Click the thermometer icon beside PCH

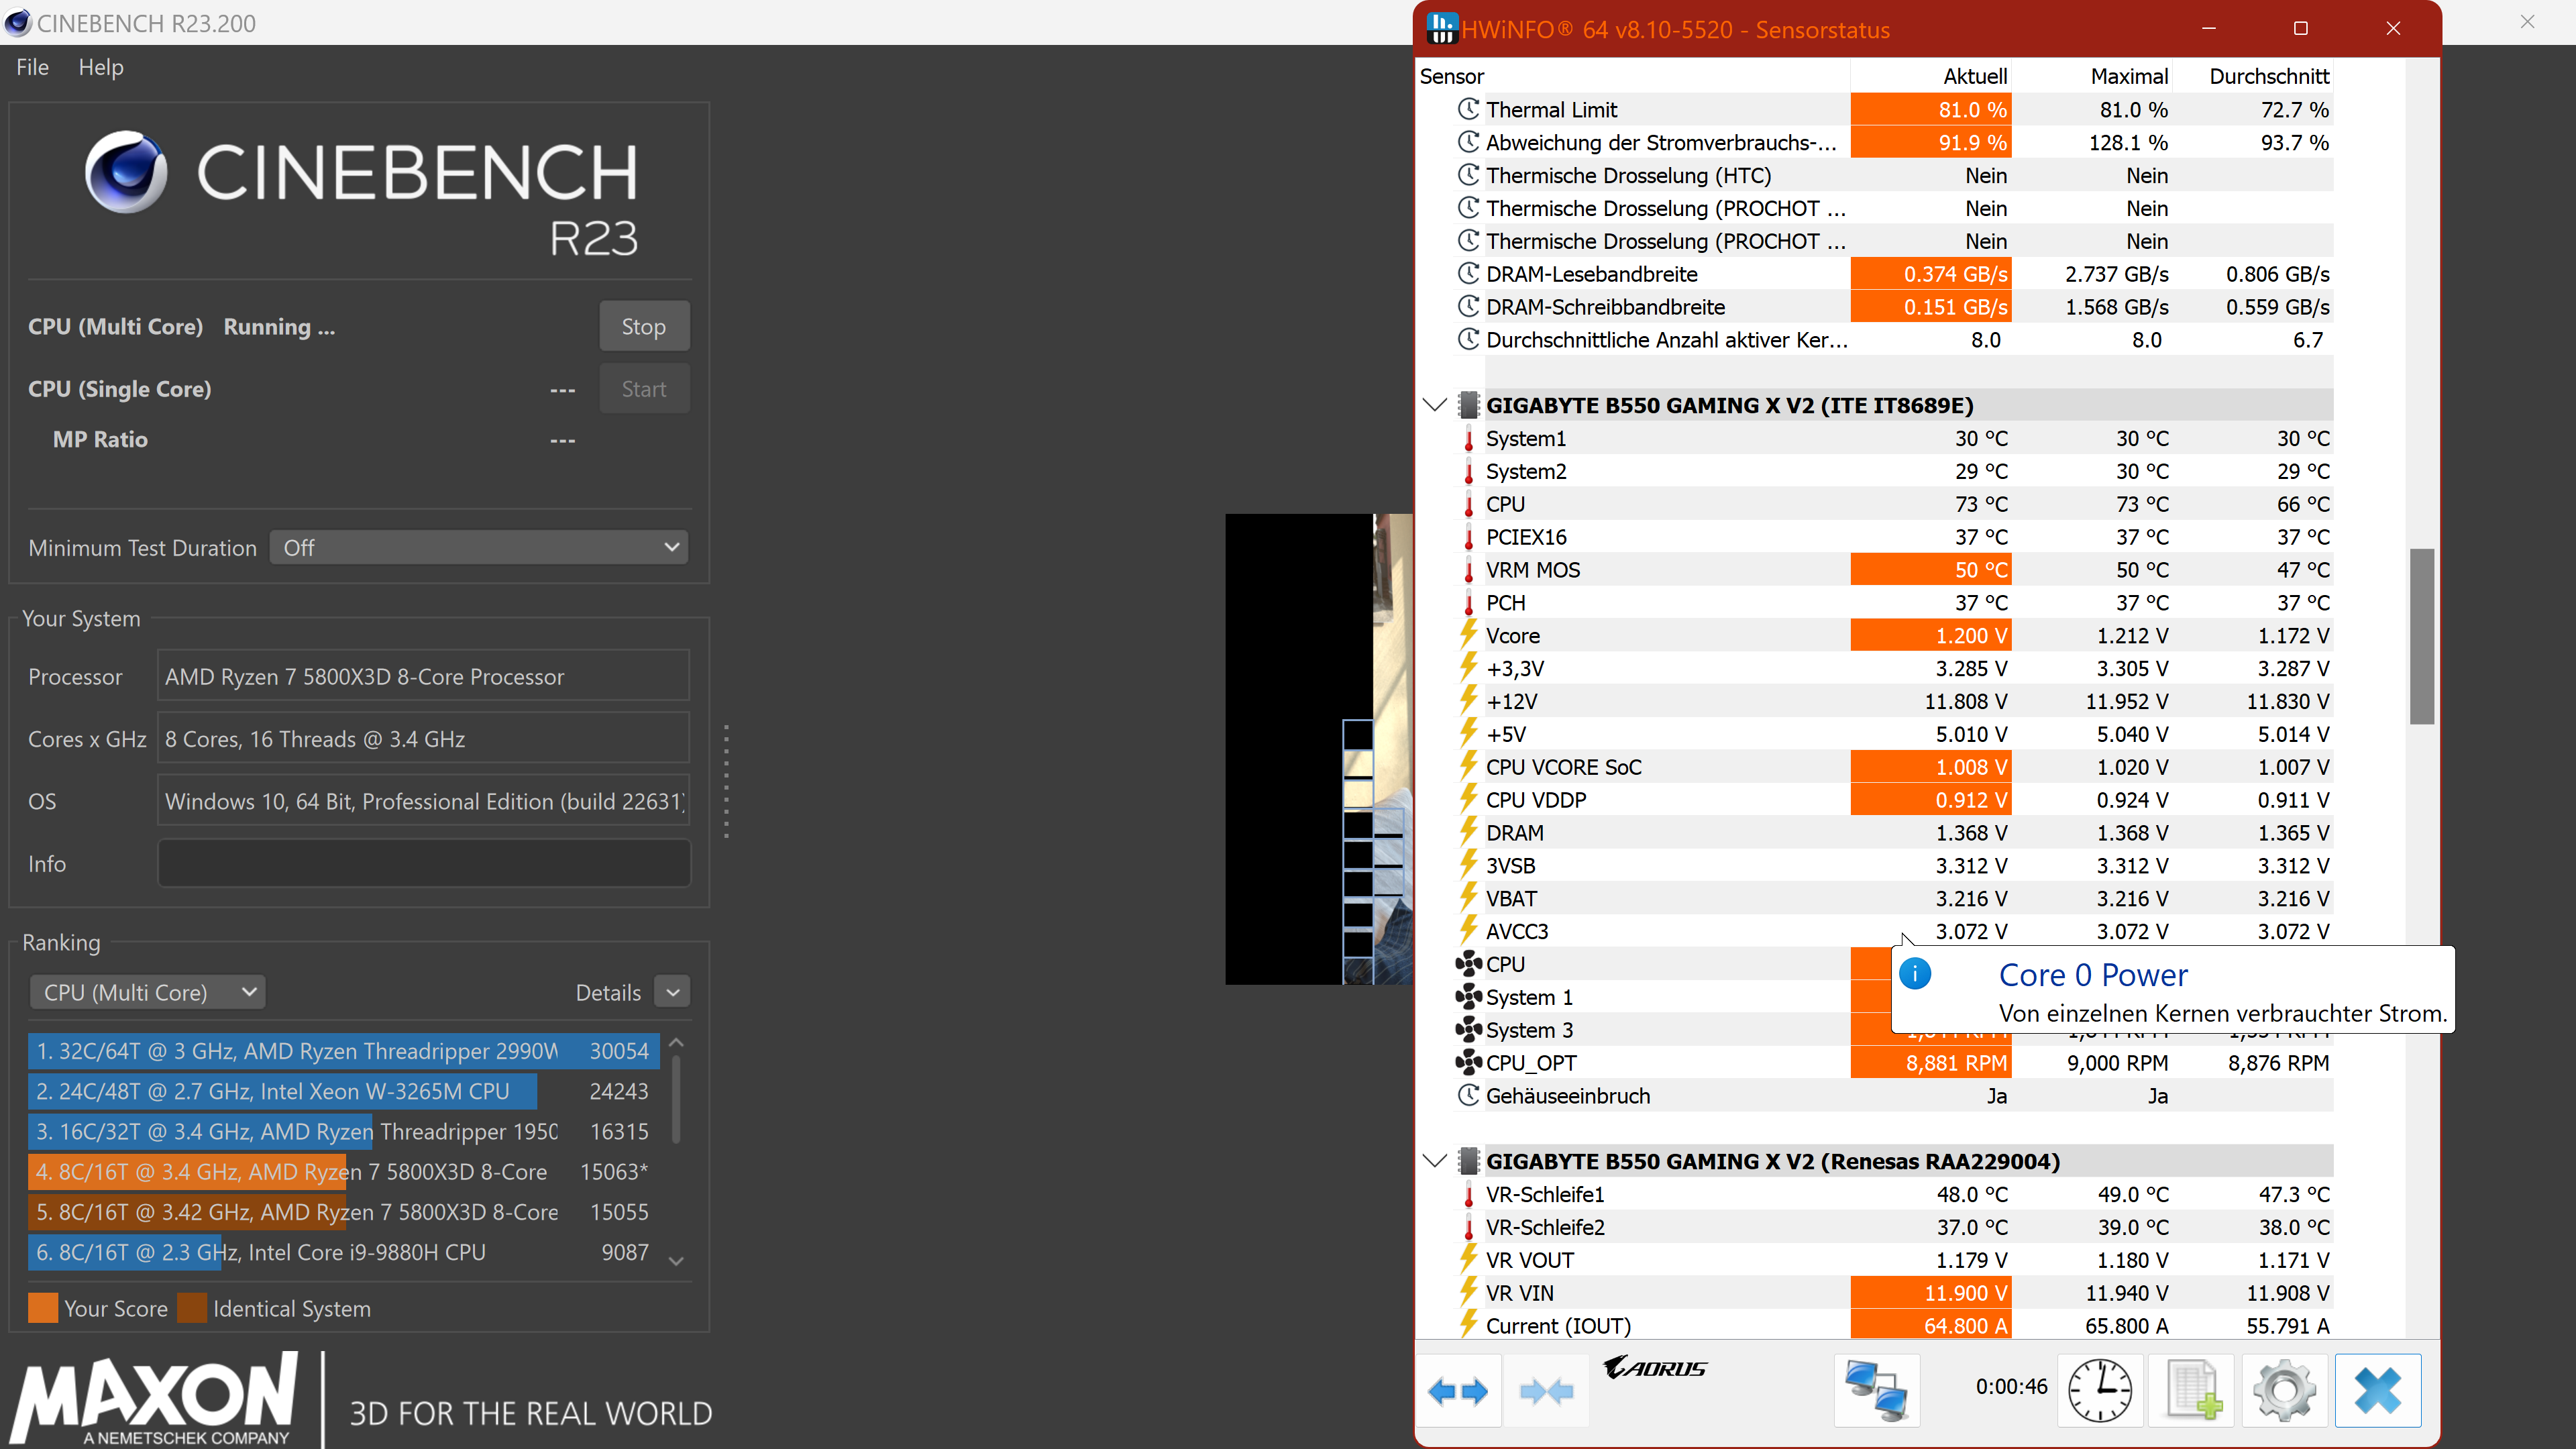pyautogui.click(x=1468, y=603)
